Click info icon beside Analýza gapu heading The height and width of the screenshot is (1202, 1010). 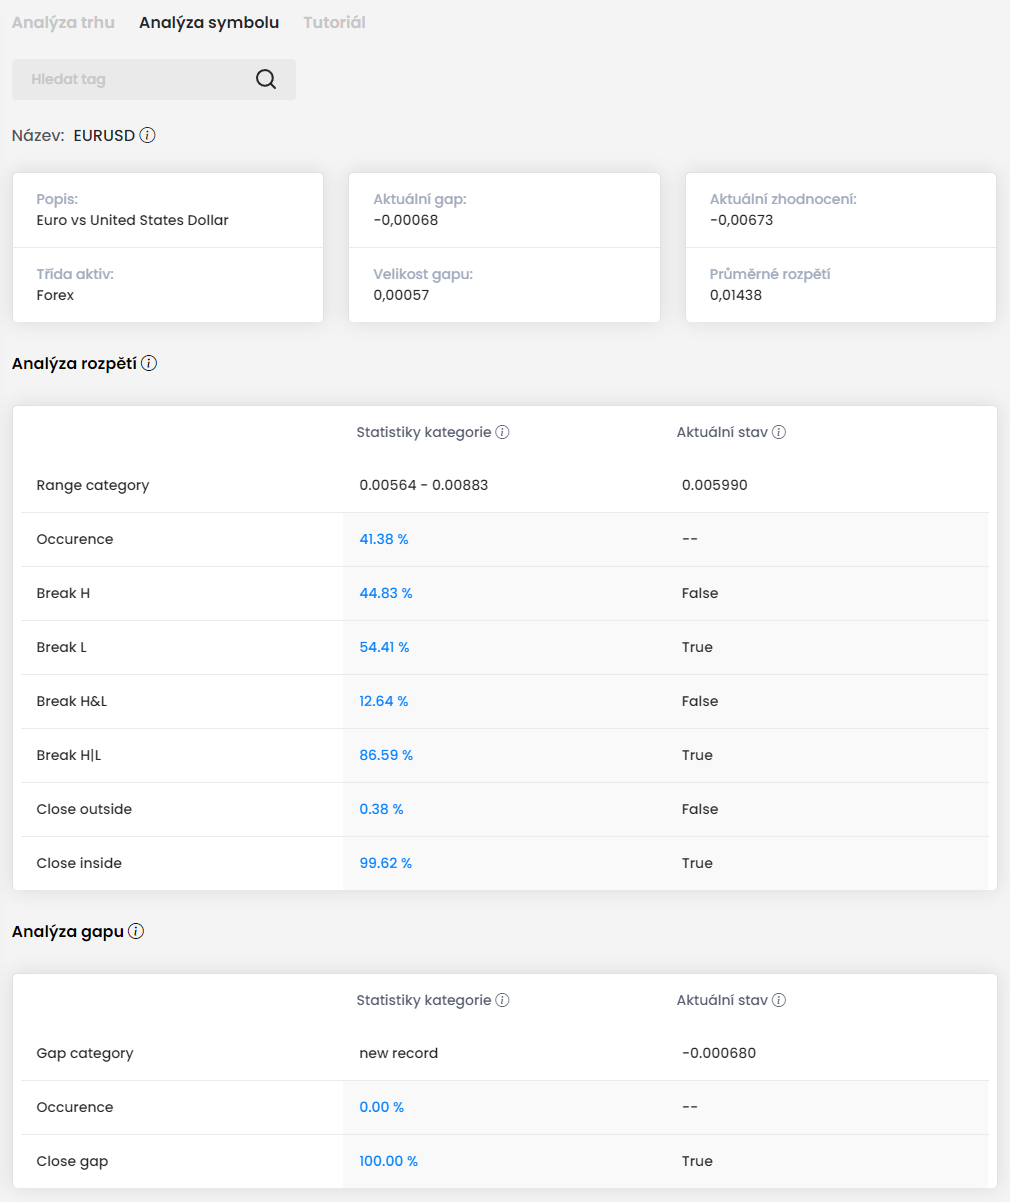pos(136,932)
